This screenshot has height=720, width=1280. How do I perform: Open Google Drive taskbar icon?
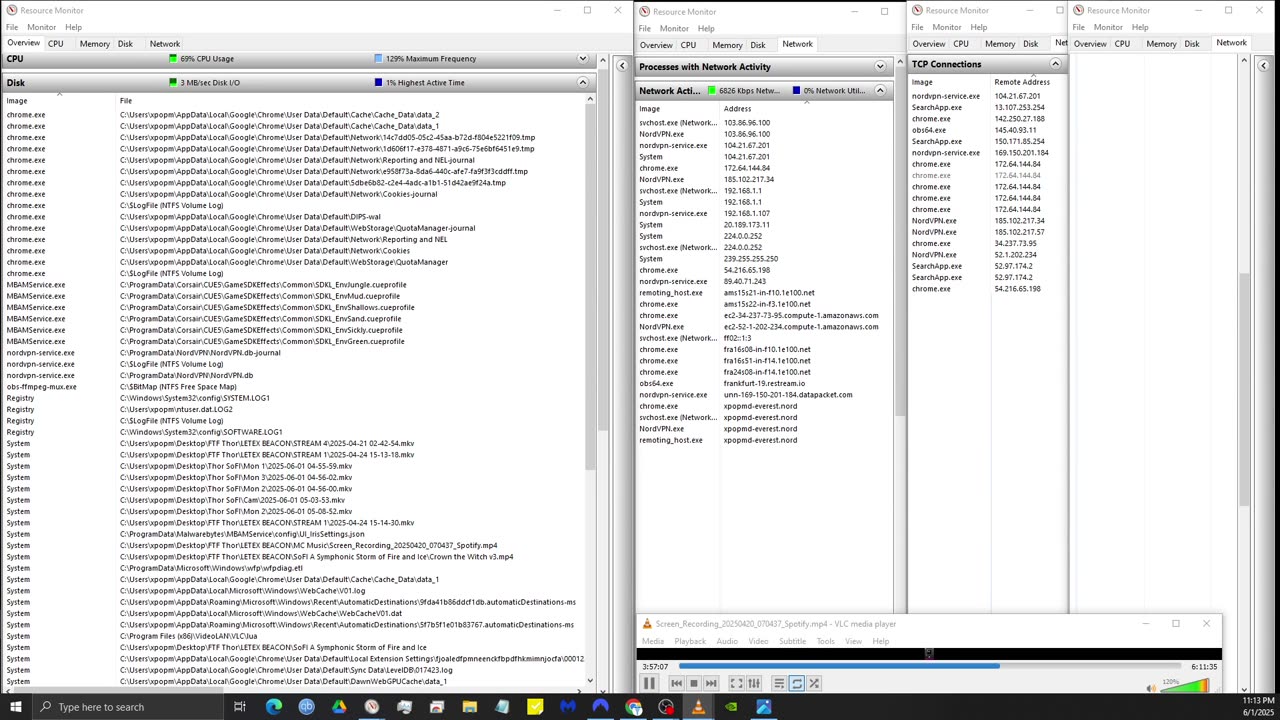[339, 707]
